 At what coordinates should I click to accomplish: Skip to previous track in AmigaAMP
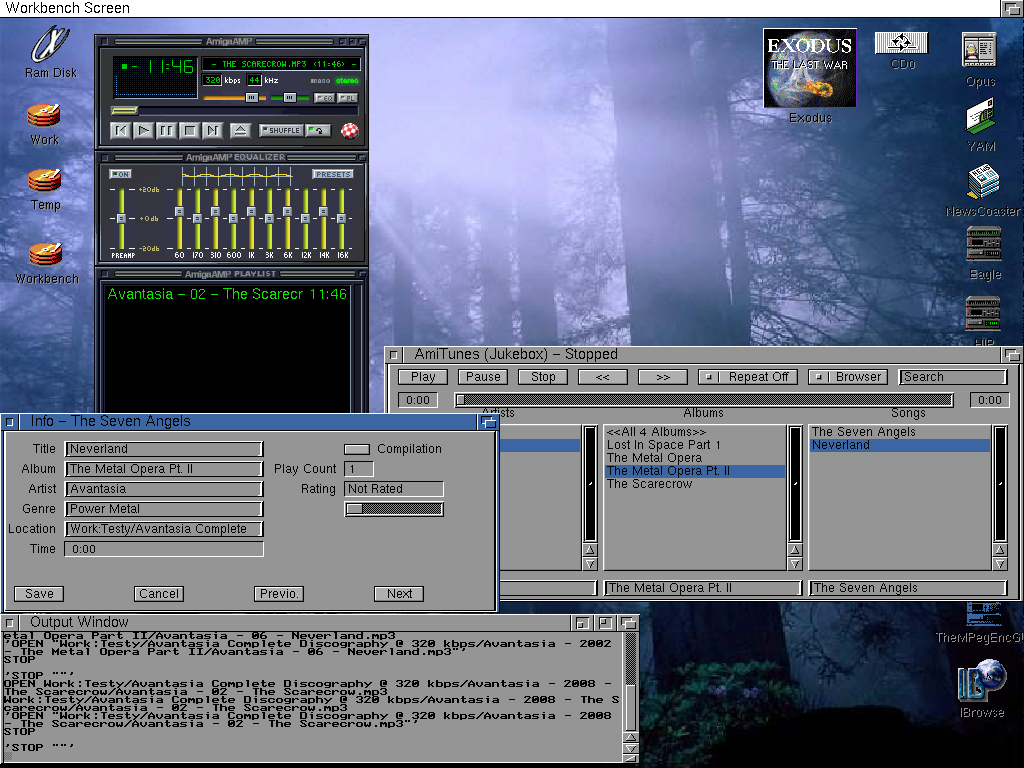121,131
